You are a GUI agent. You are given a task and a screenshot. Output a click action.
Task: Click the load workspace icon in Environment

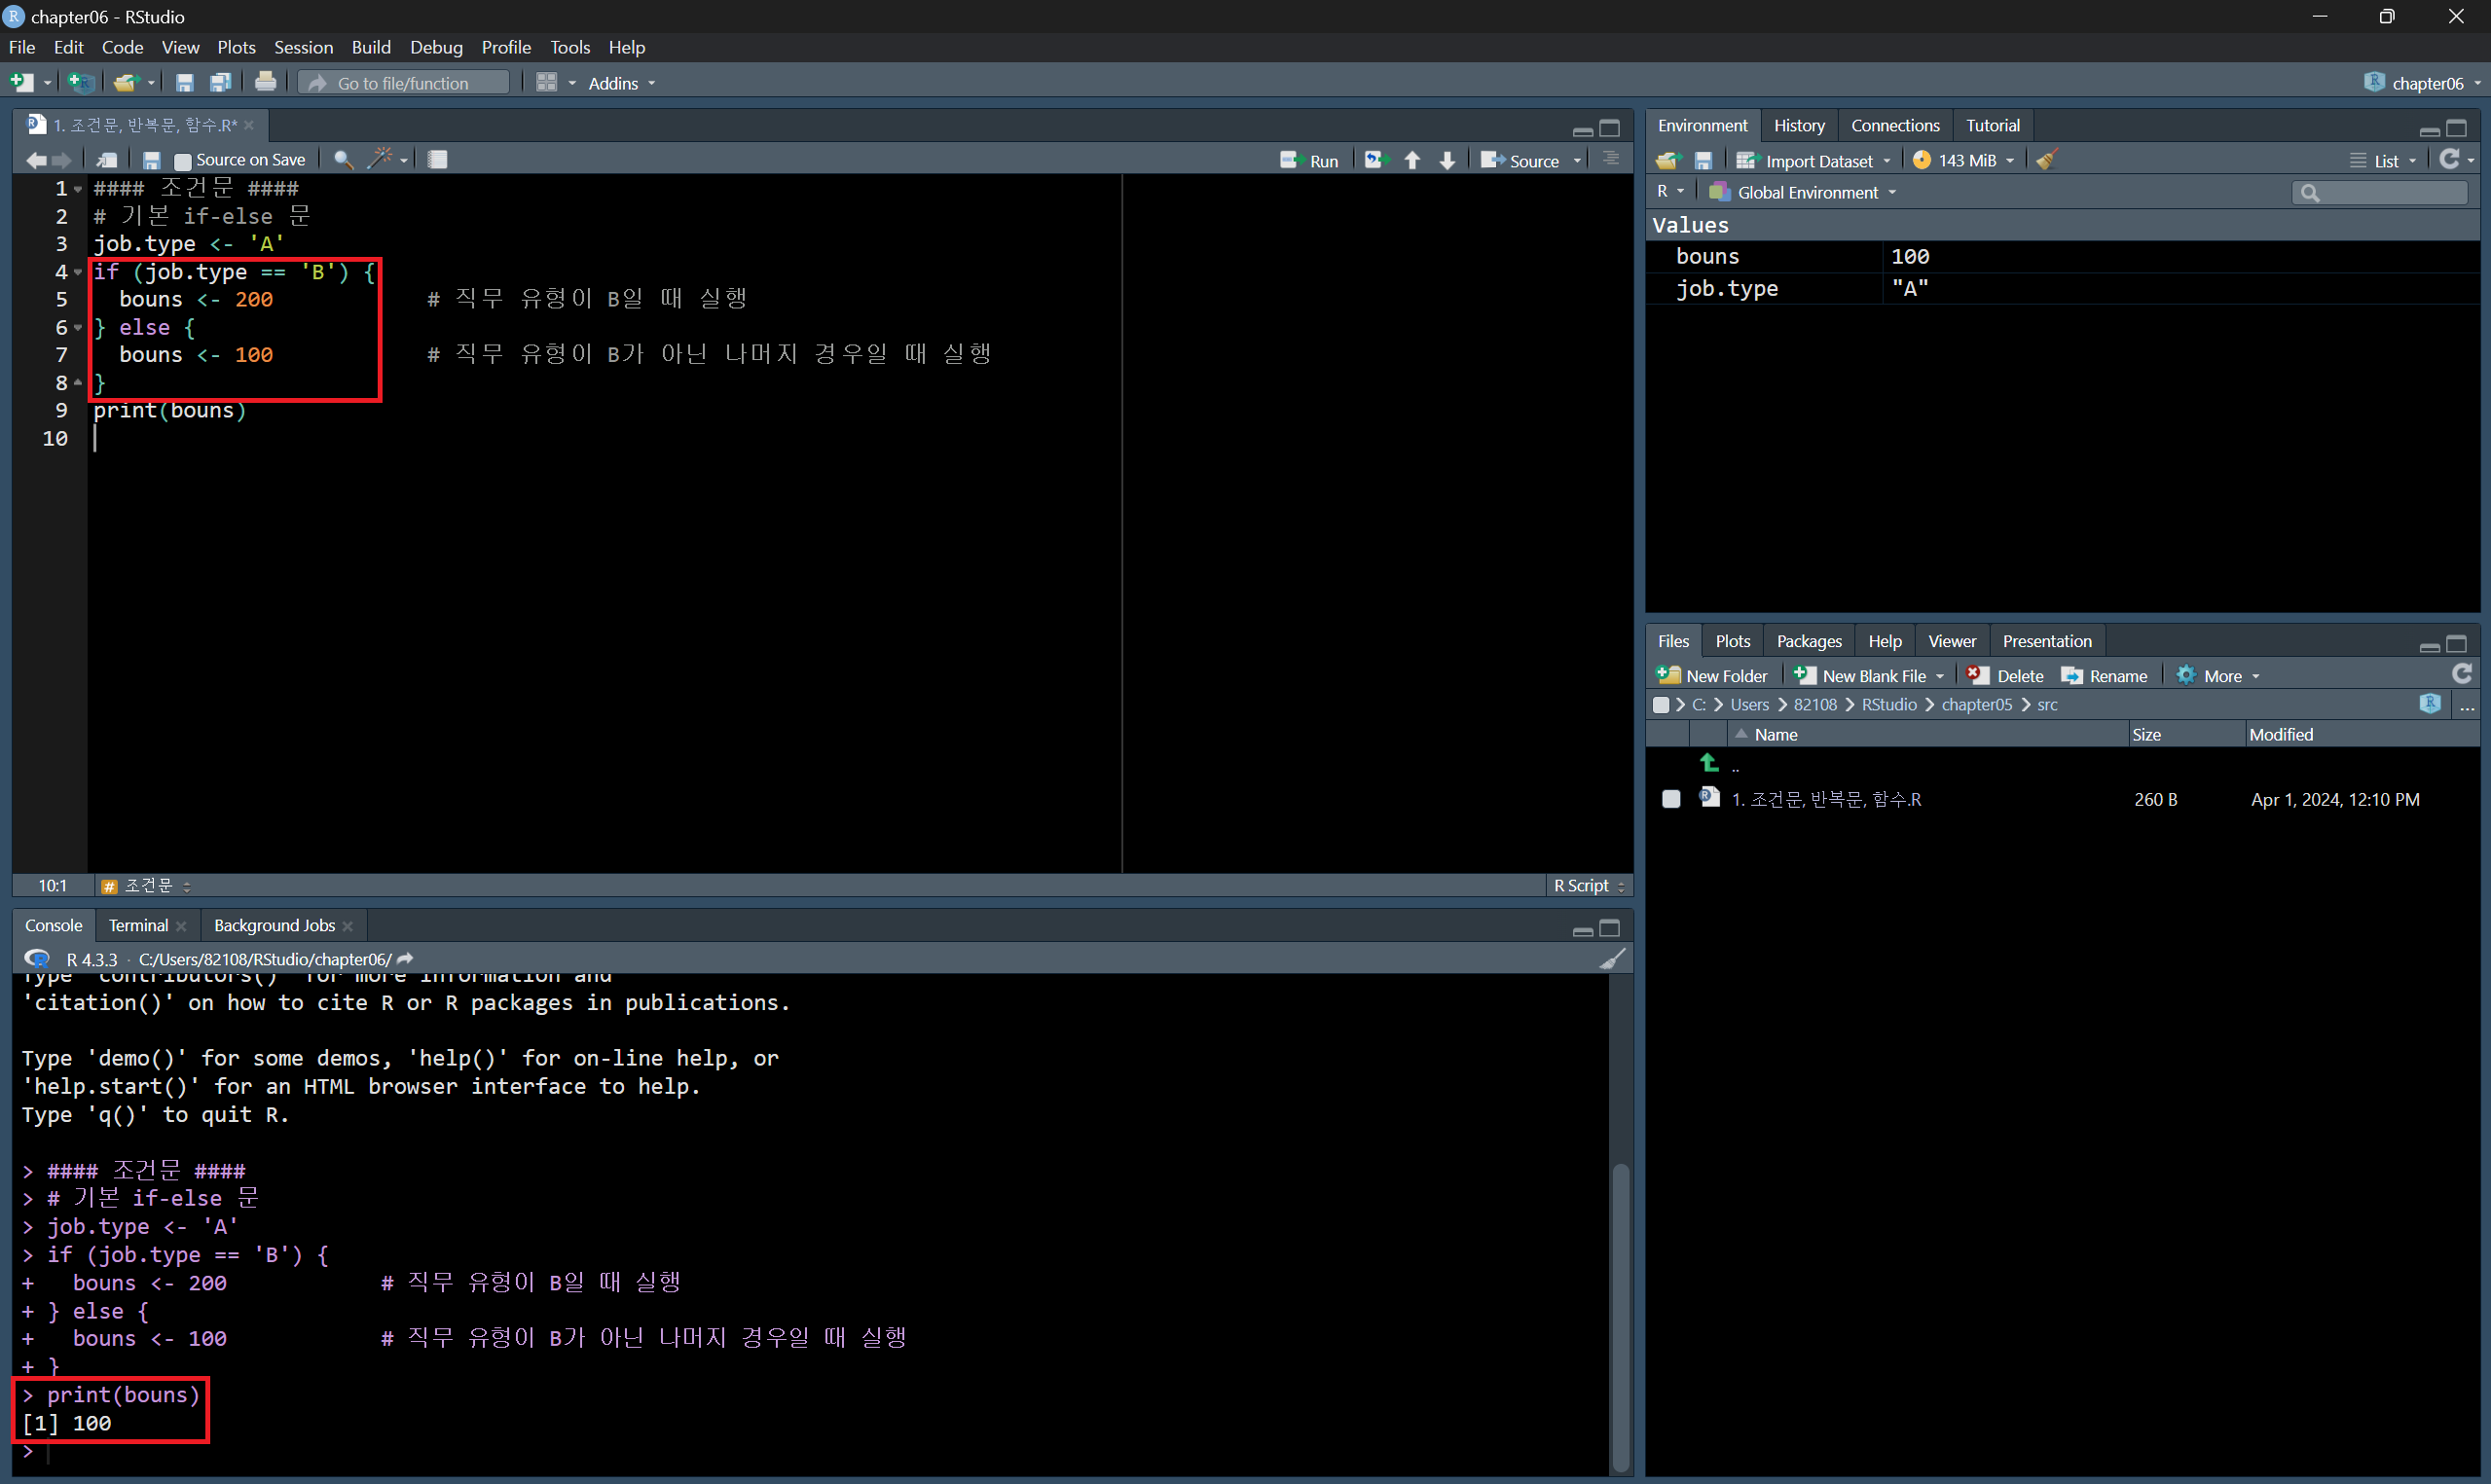tap(1667, 160)
